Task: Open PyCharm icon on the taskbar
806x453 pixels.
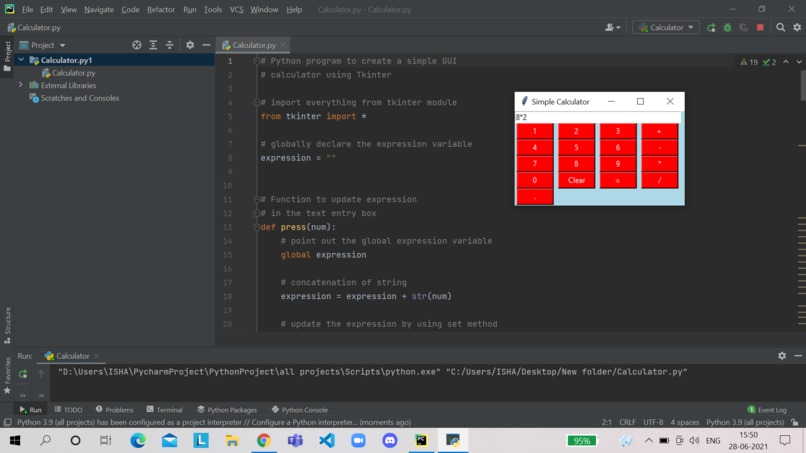Action: point(421,441)
